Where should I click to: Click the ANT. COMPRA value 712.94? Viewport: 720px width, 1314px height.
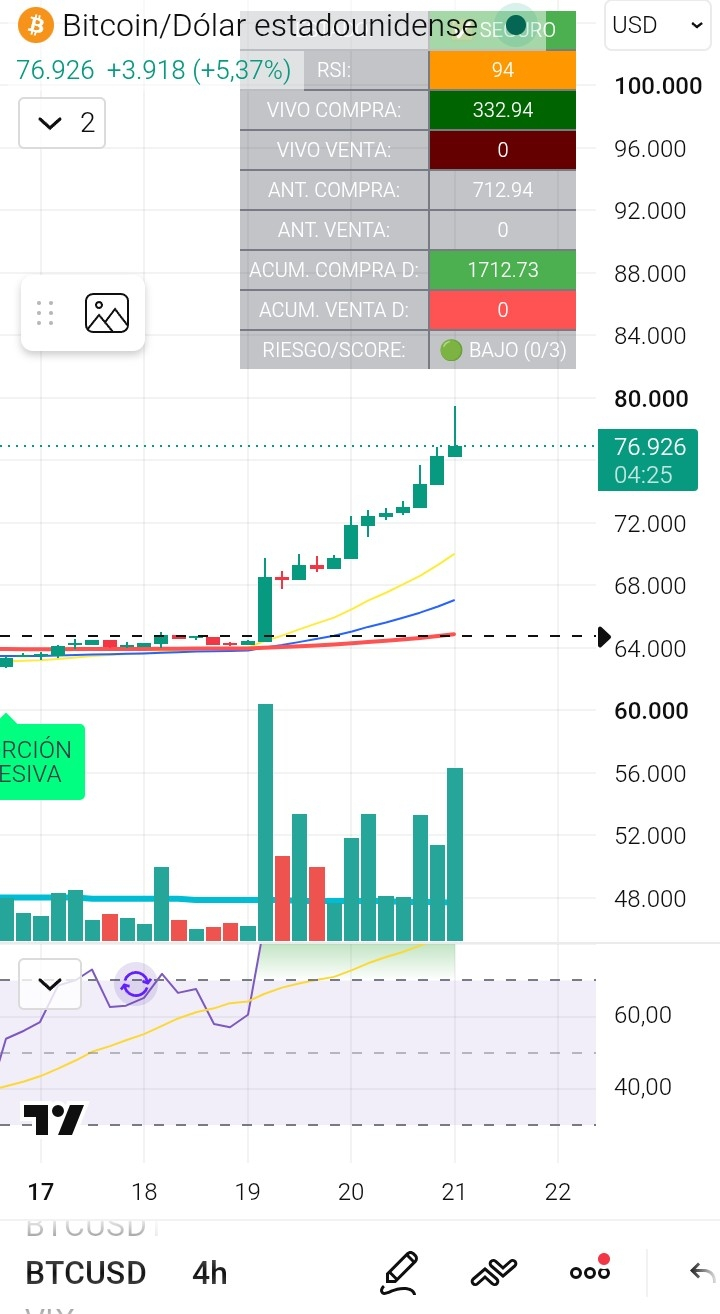click(502, 190)
